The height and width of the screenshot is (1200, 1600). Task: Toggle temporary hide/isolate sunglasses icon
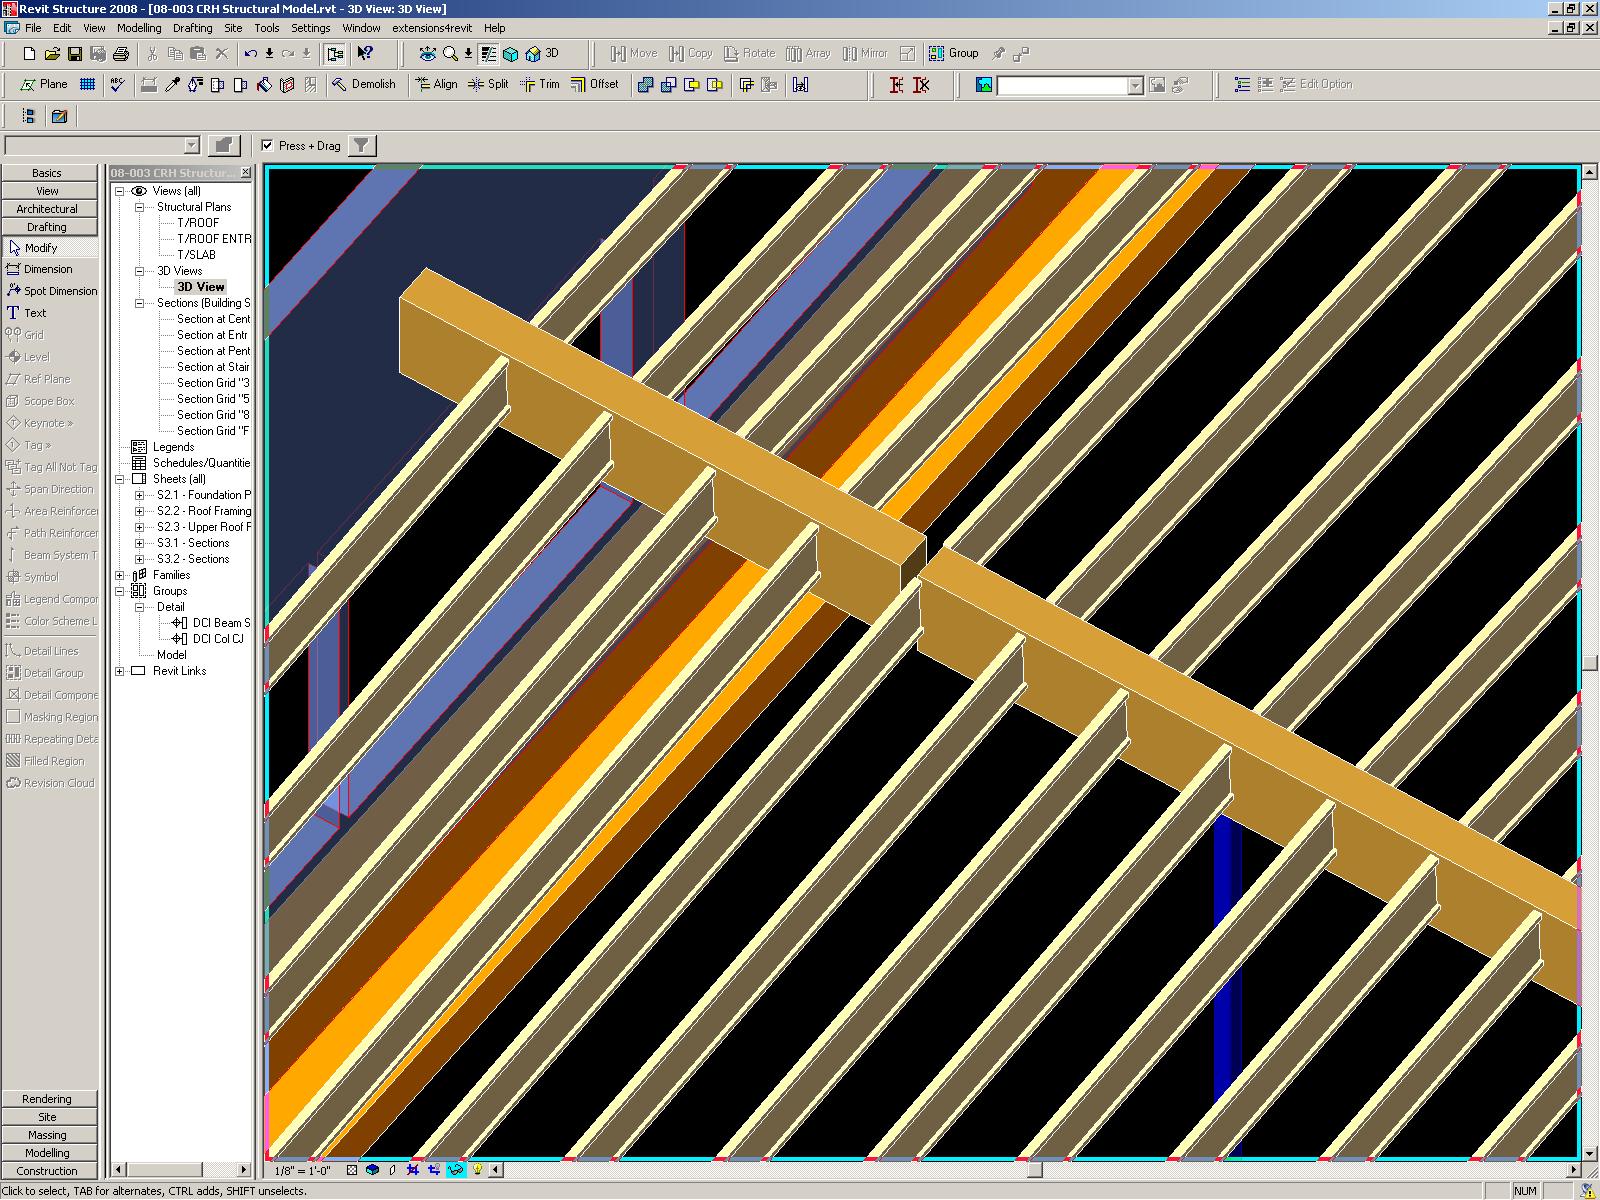(x=456, y=1169)
